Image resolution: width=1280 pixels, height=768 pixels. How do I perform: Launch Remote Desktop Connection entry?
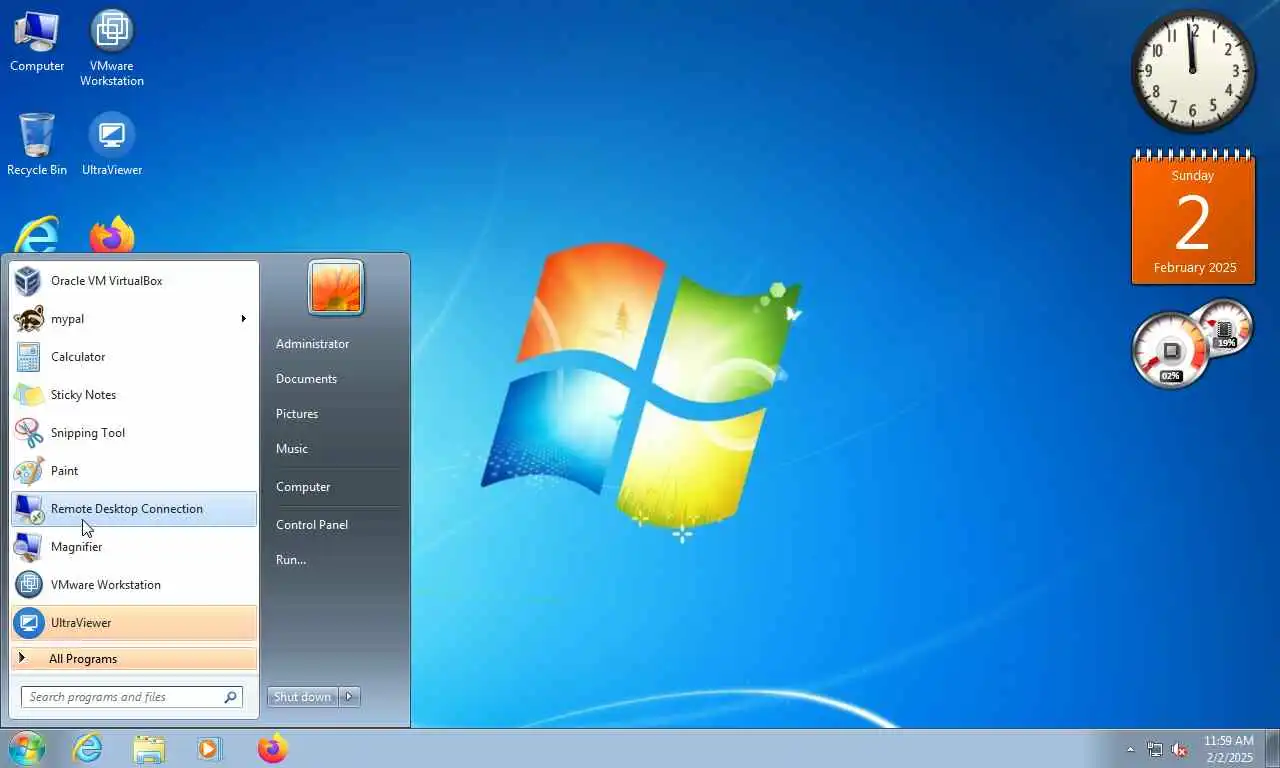(x=134, y=509)
